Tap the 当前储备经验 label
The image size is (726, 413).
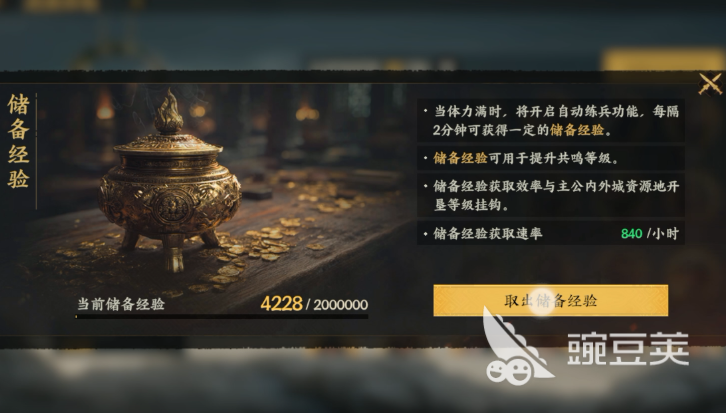[121, 304]
